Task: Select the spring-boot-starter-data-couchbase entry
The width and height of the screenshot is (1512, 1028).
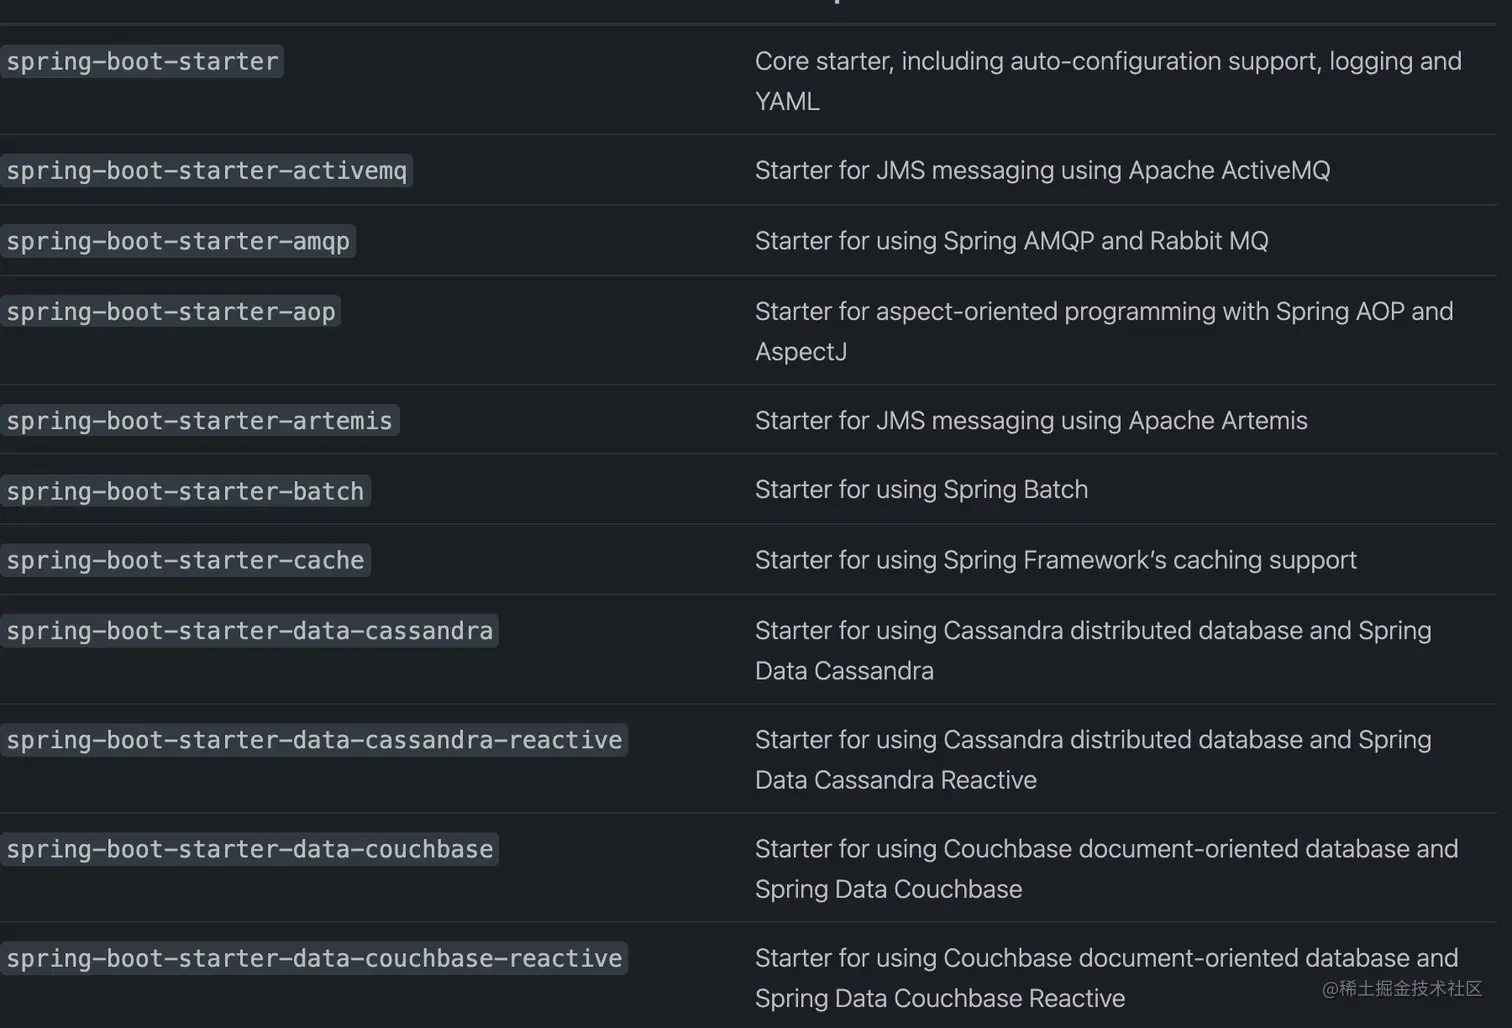Action: tap(249, 849)
